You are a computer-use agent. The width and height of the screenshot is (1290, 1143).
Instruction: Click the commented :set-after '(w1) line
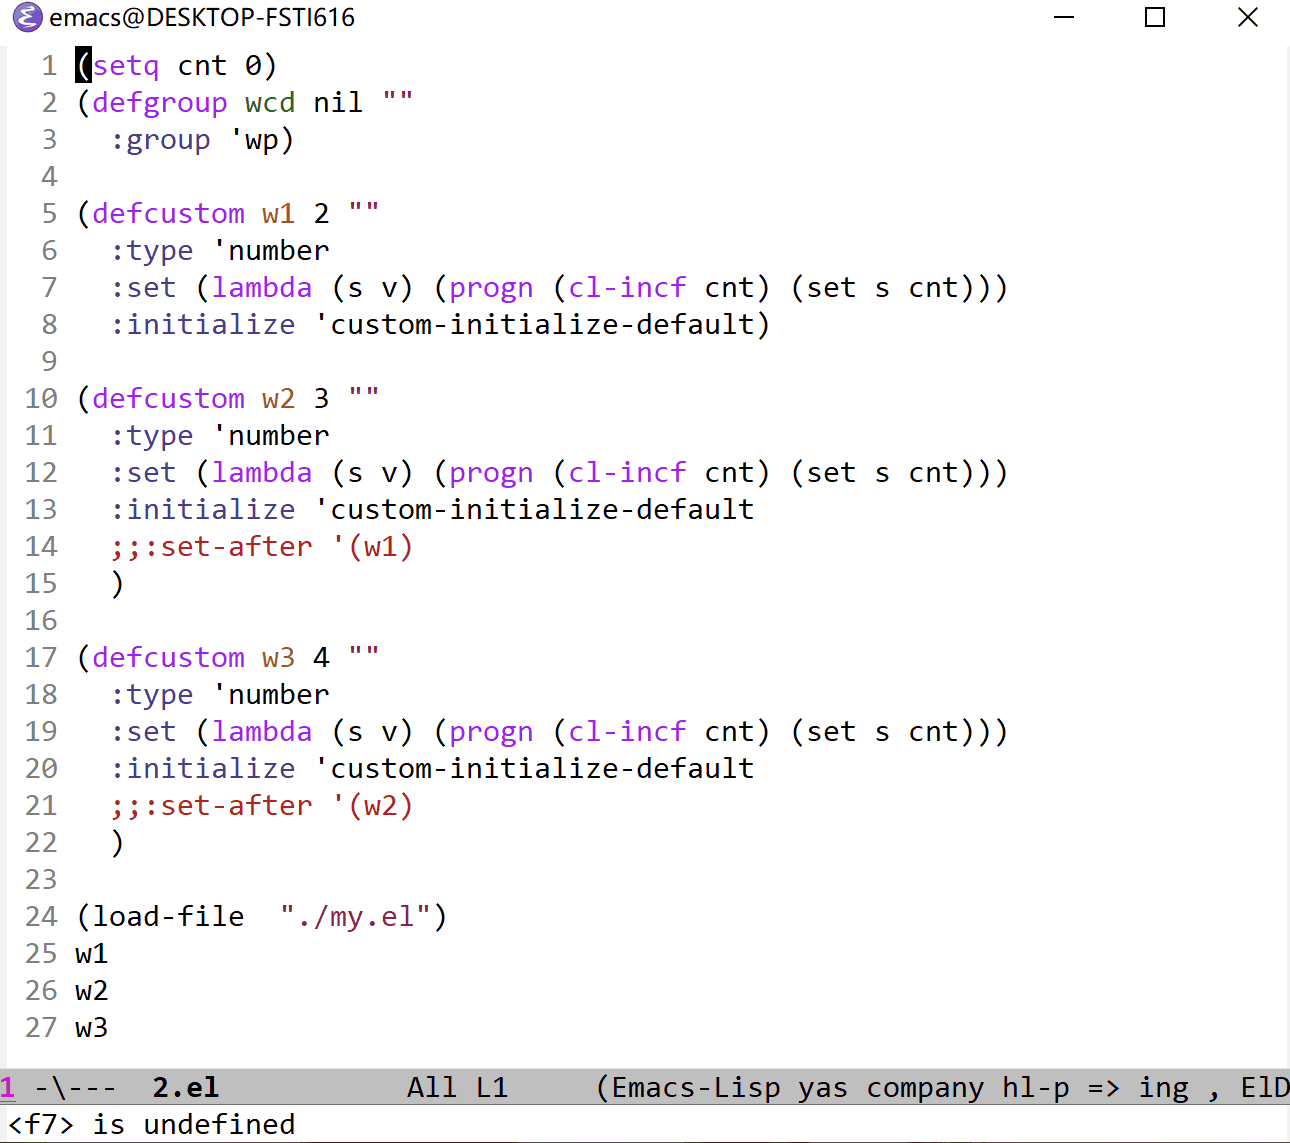[261, 547]
